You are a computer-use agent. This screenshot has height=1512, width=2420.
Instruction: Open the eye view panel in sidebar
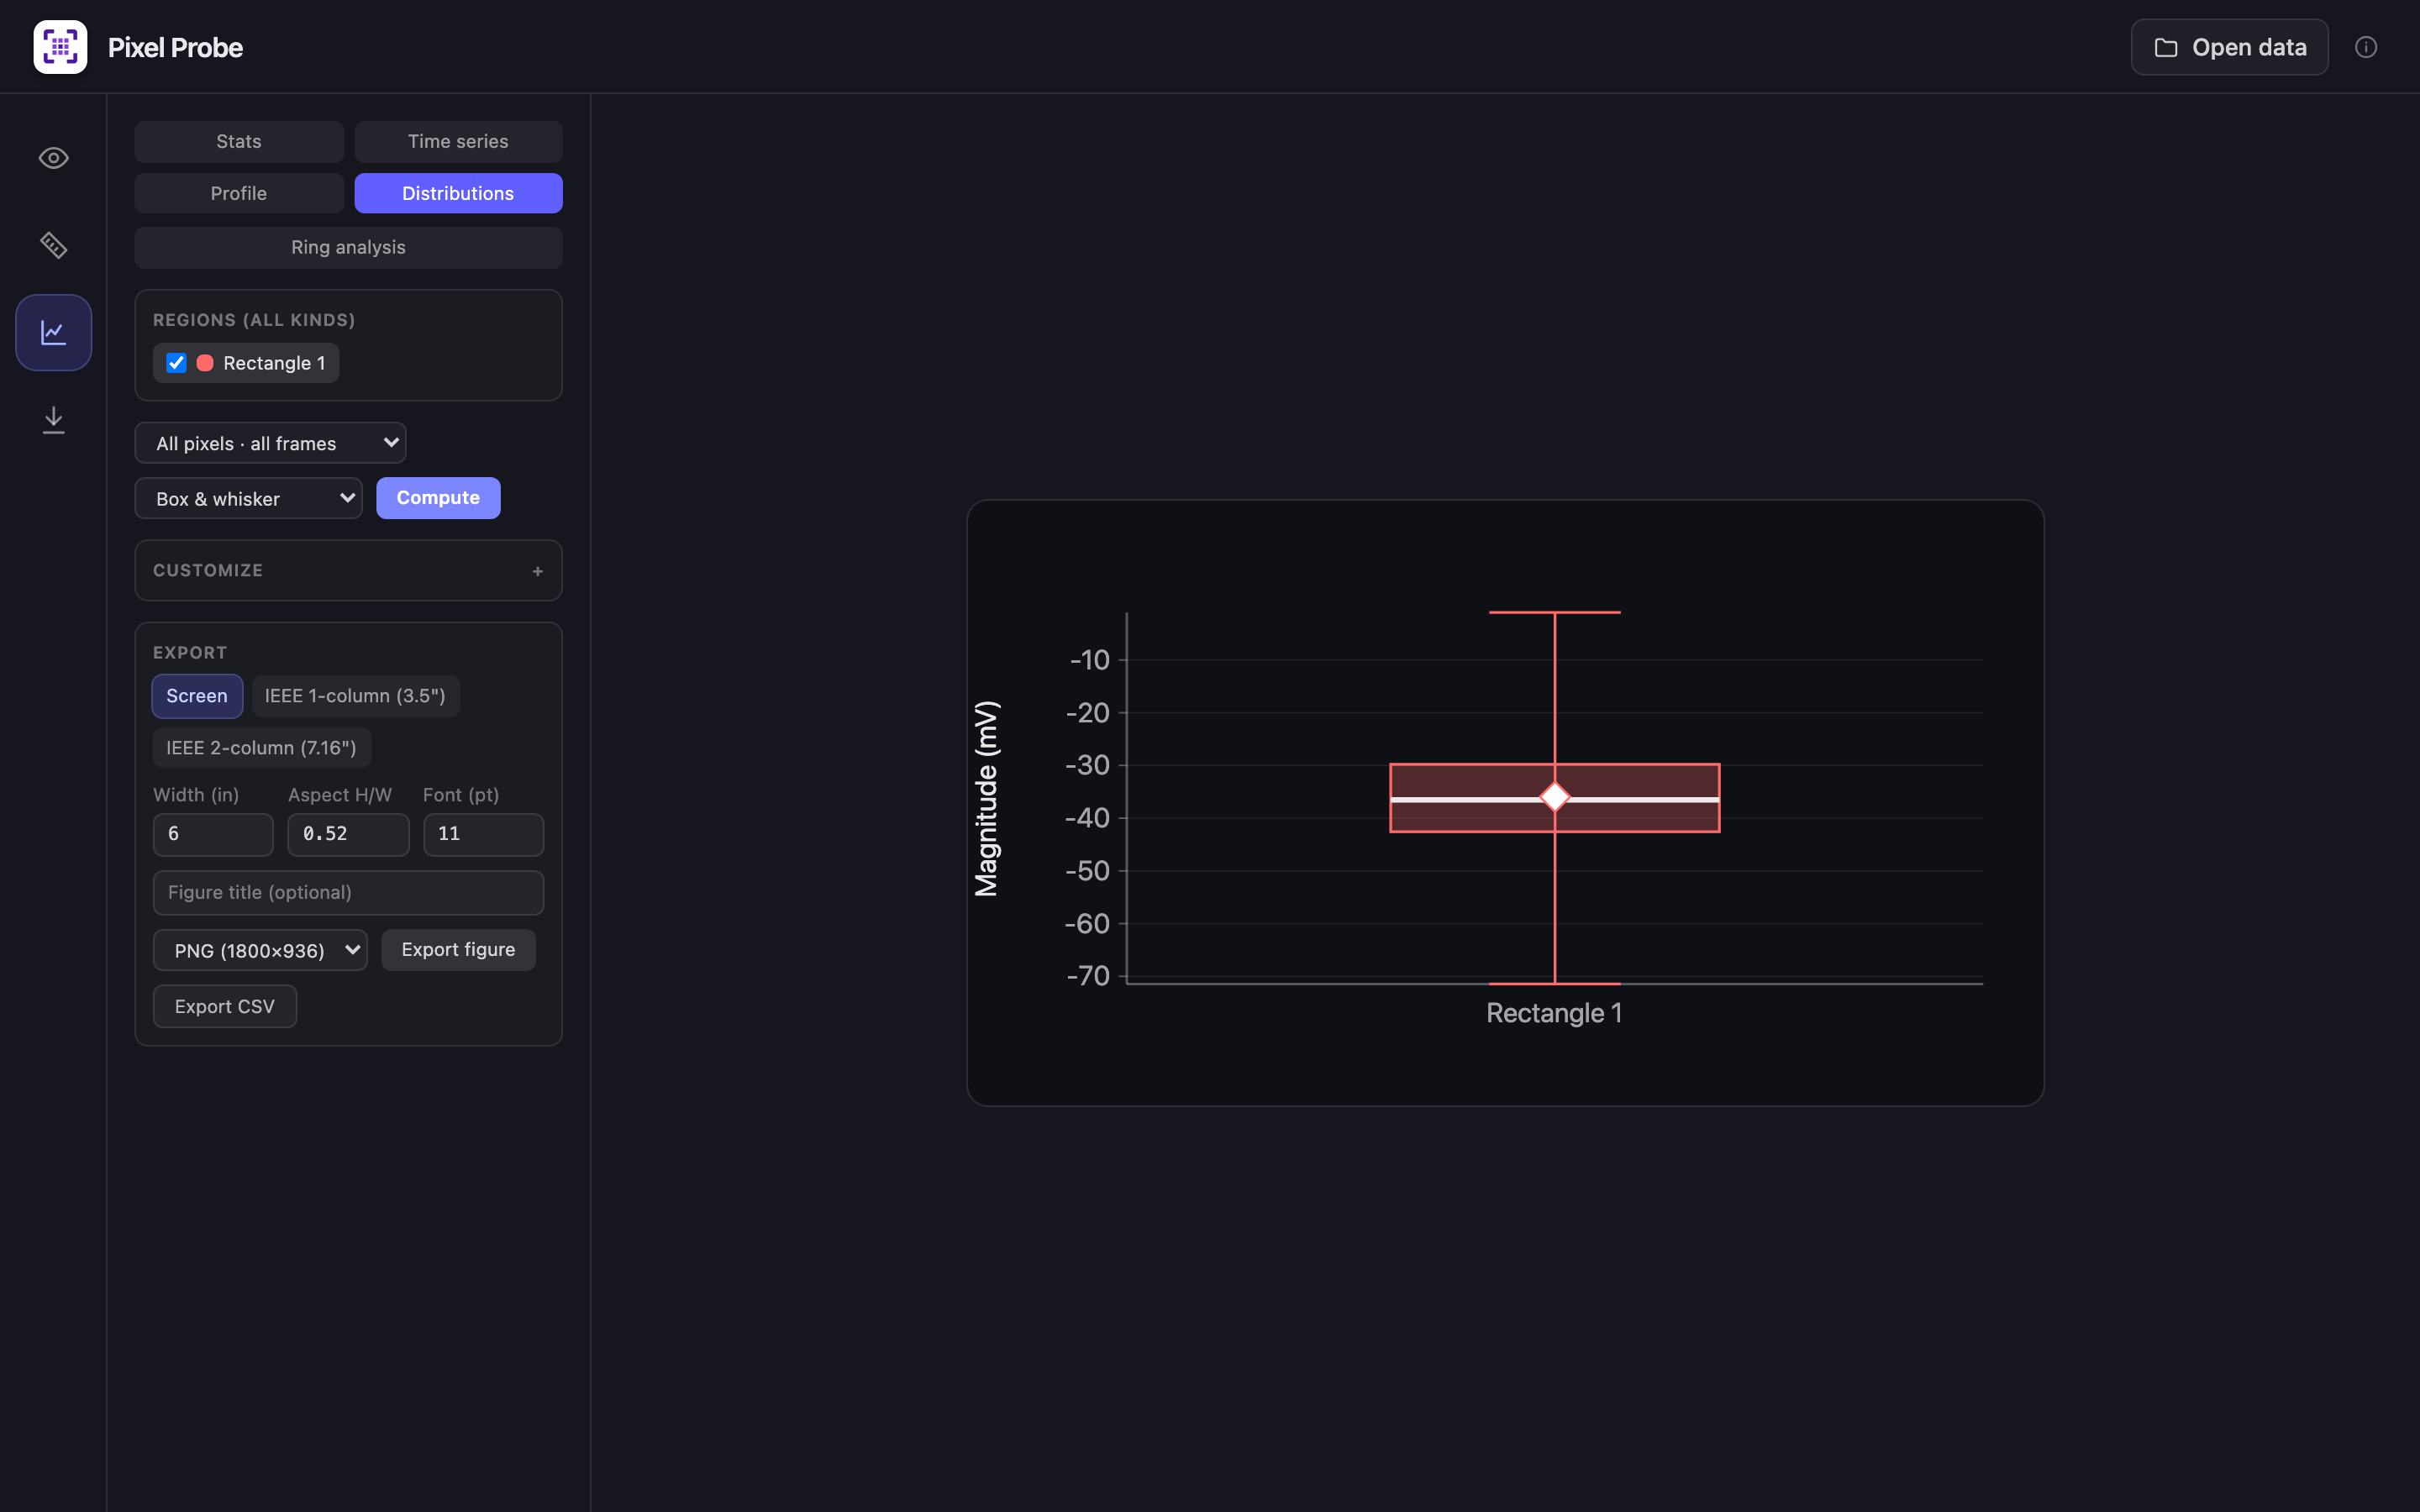tap(53, 158)
